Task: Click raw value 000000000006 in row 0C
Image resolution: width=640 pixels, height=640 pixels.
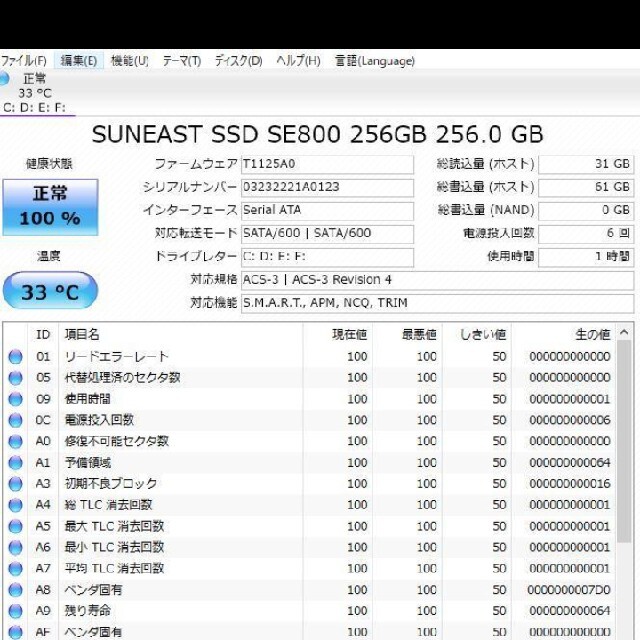Action: (x=570, y=420)
